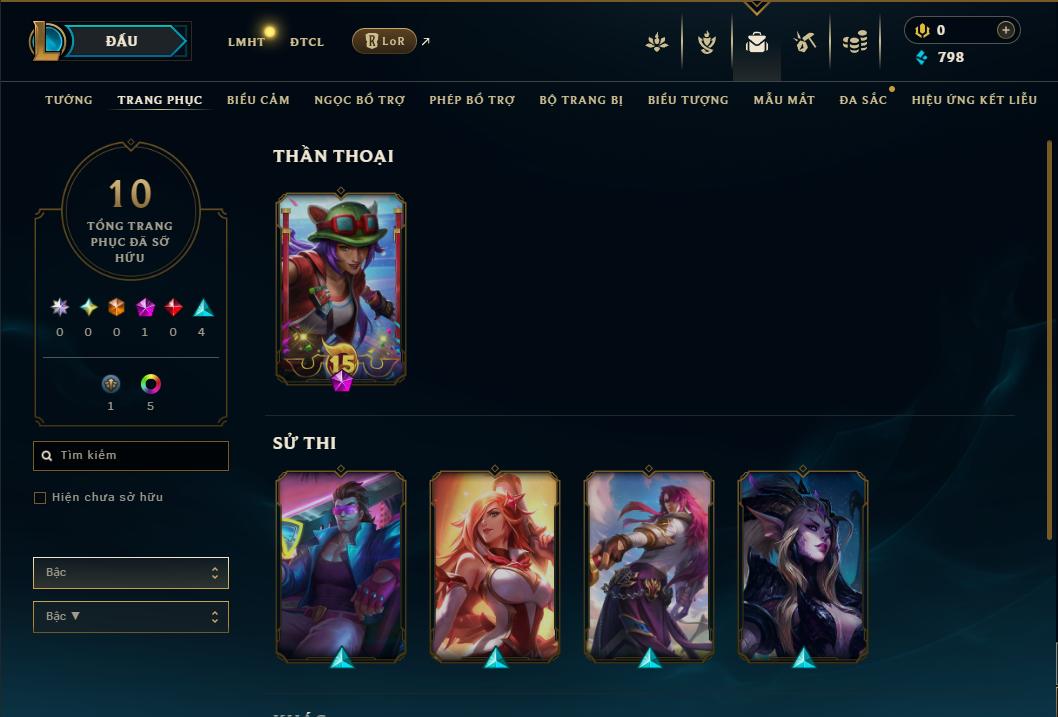Filter skins by Mythic gem icon

(145, 308)
